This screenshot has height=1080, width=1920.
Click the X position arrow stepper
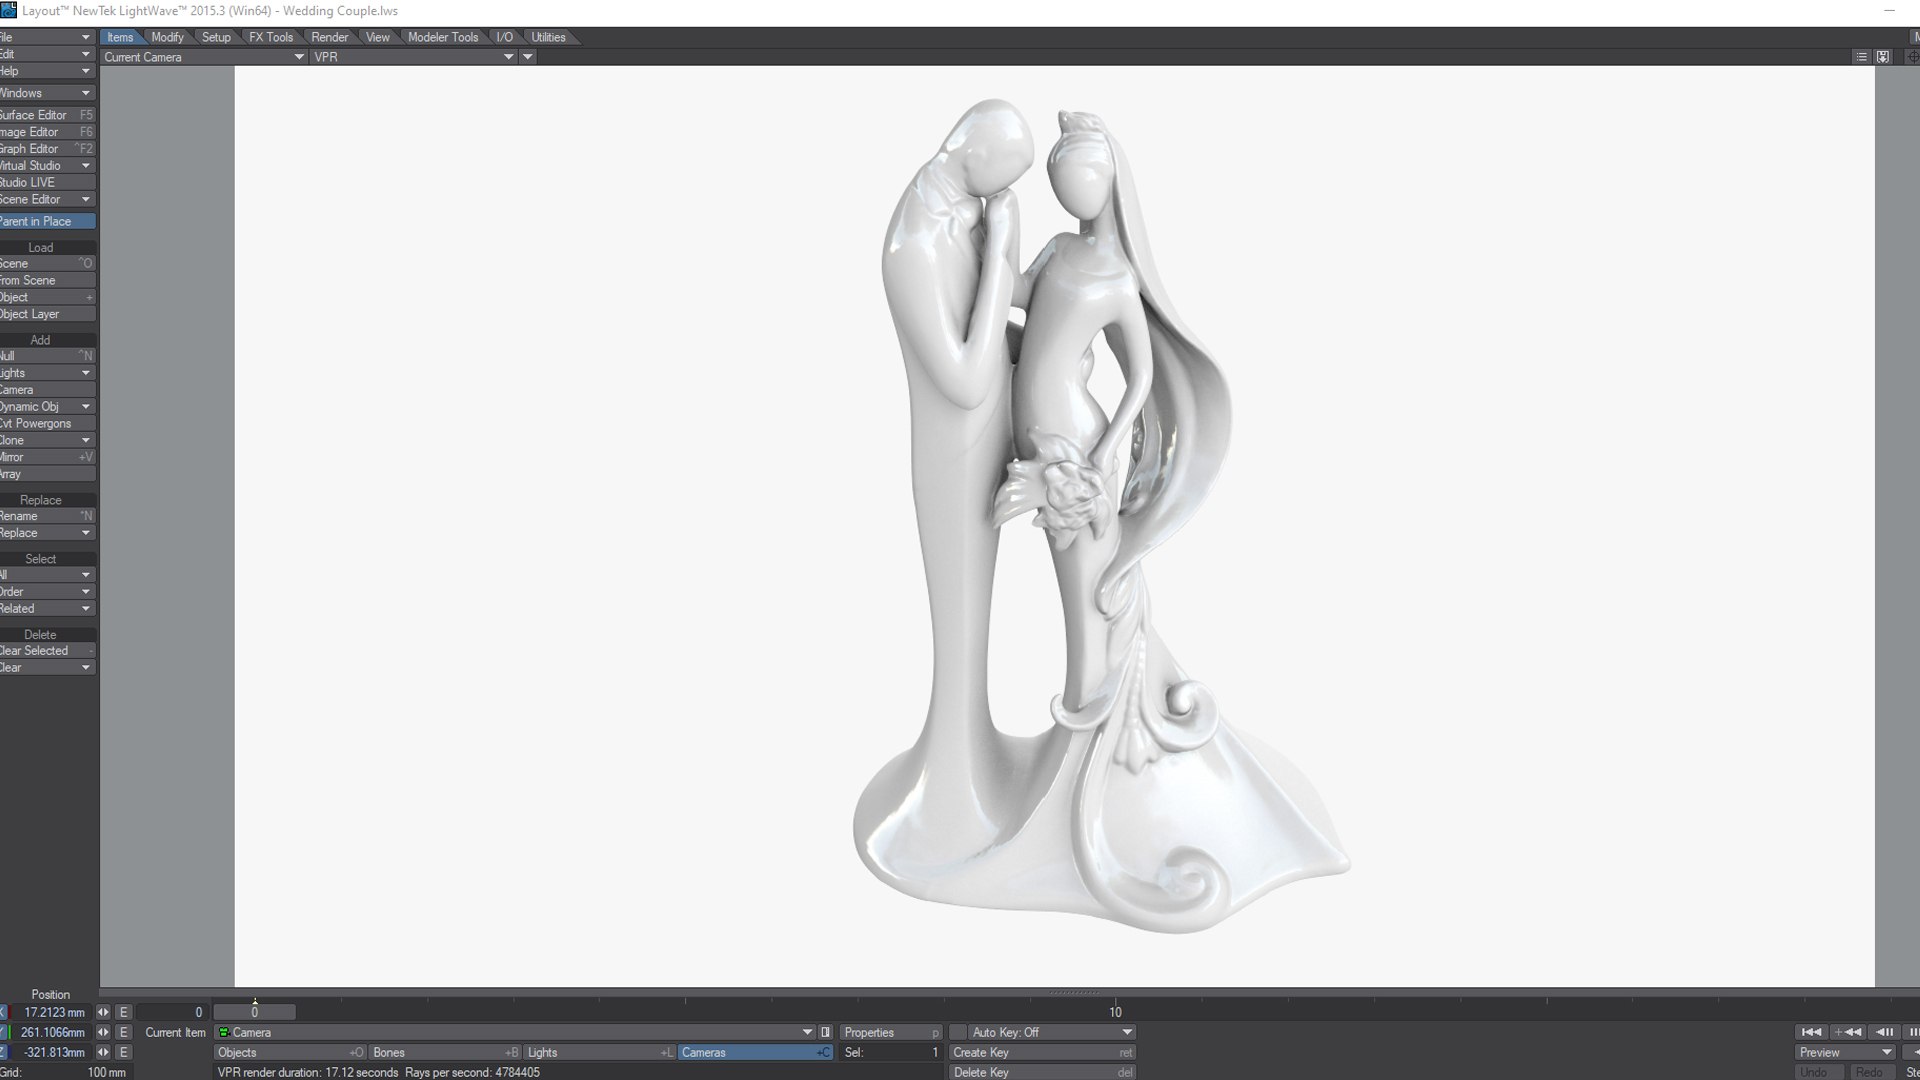103,1012
